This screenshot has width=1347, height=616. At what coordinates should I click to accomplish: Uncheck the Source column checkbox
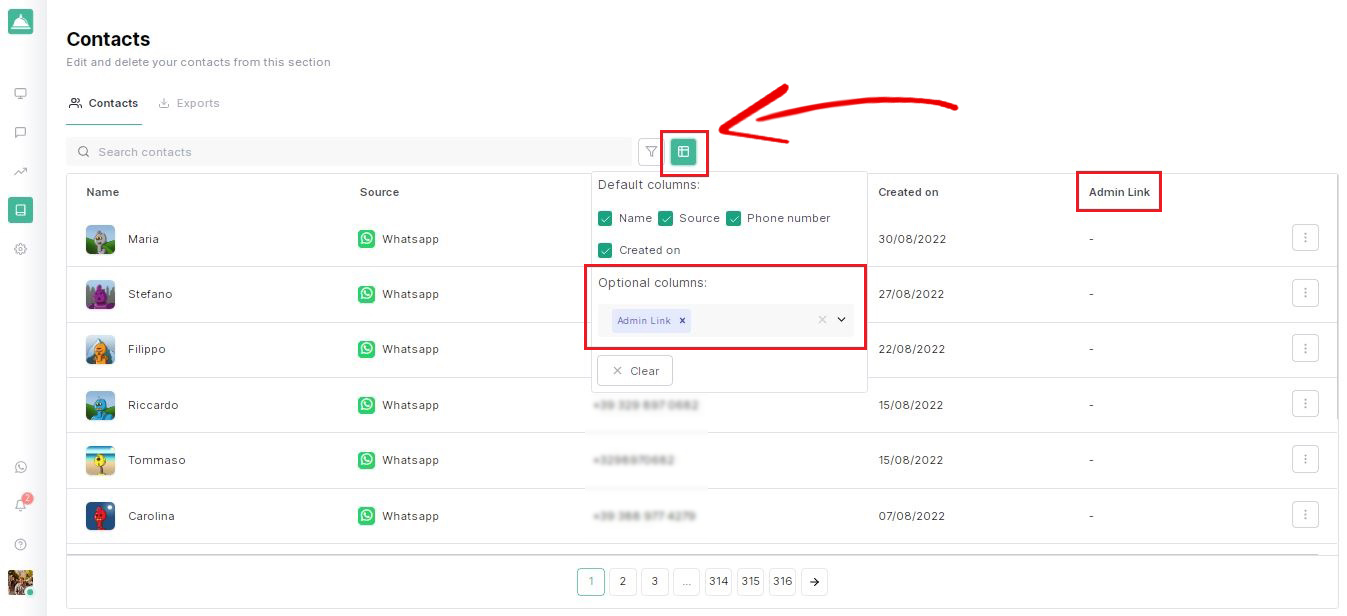point(666,218)
